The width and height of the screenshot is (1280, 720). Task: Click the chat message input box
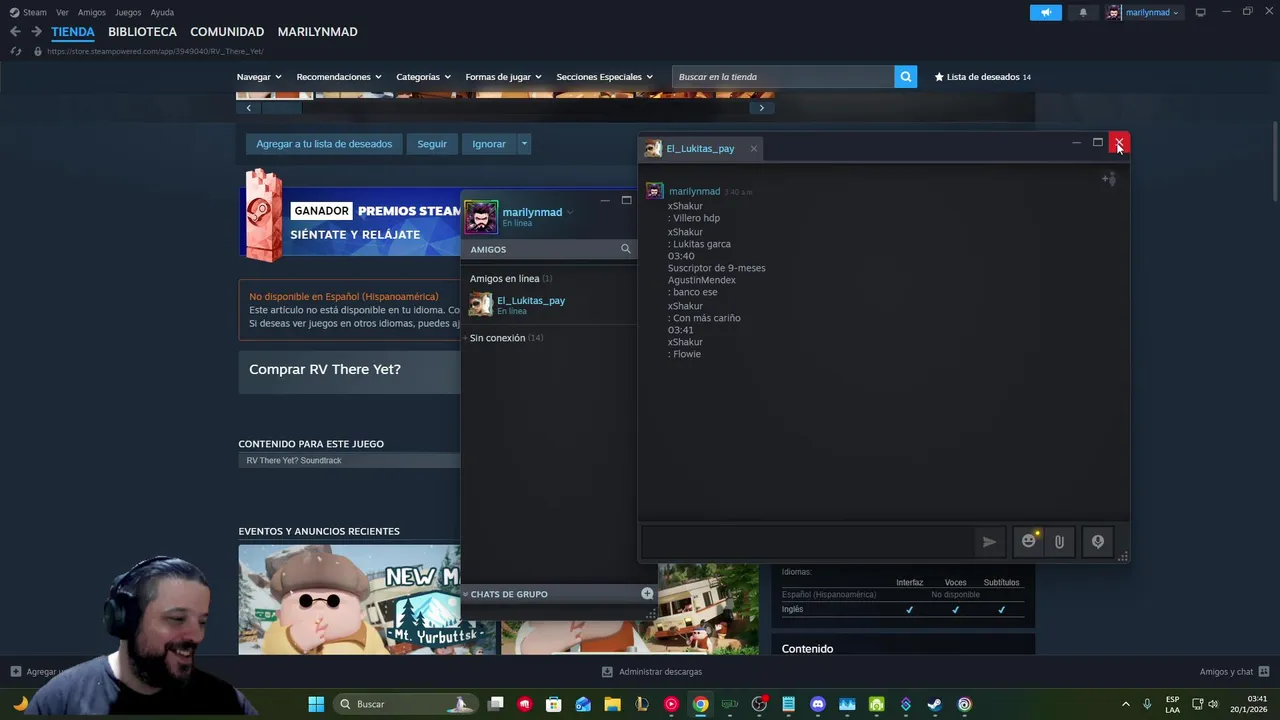click(807, 541)
